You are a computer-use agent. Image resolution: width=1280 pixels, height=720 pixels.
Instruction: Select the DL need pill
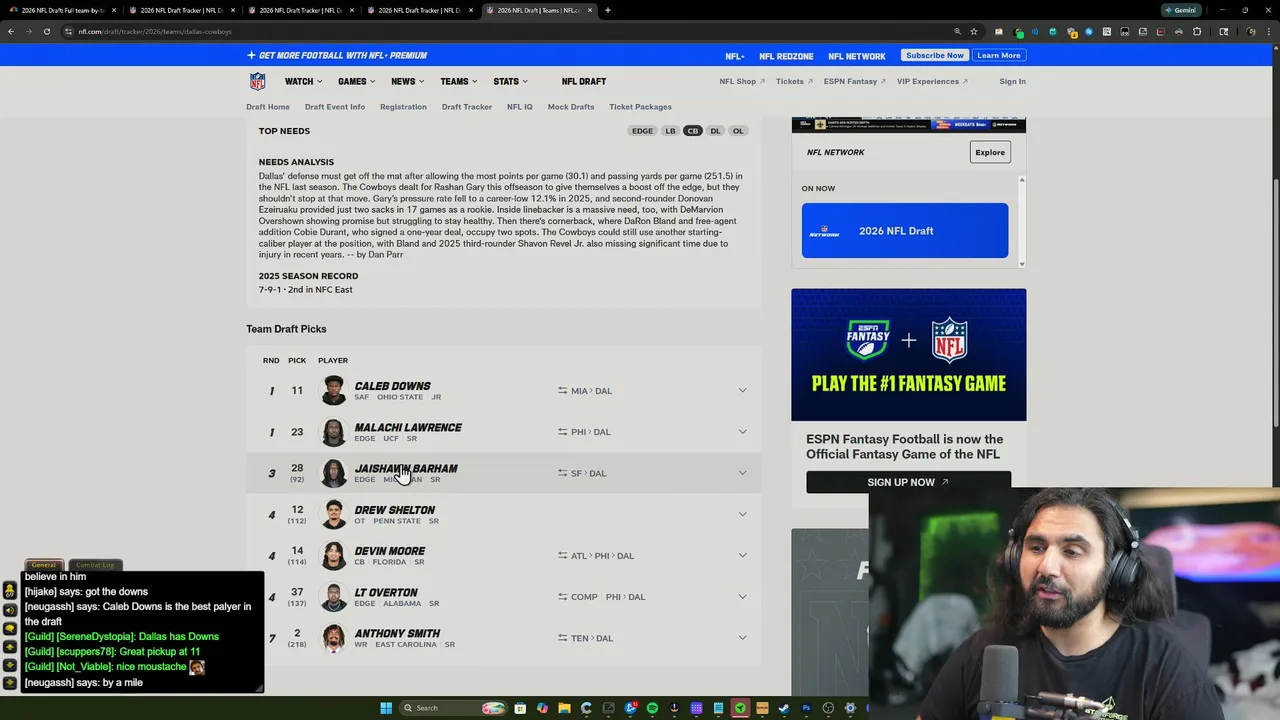click(x=716, y=131)
